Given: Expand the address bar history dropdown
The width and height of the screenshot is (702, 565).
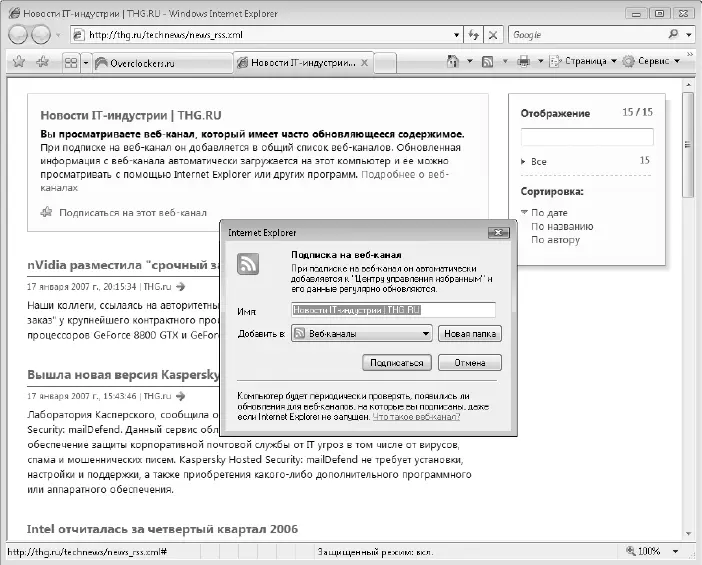Looking at the screenshot, I should [456, 35].
